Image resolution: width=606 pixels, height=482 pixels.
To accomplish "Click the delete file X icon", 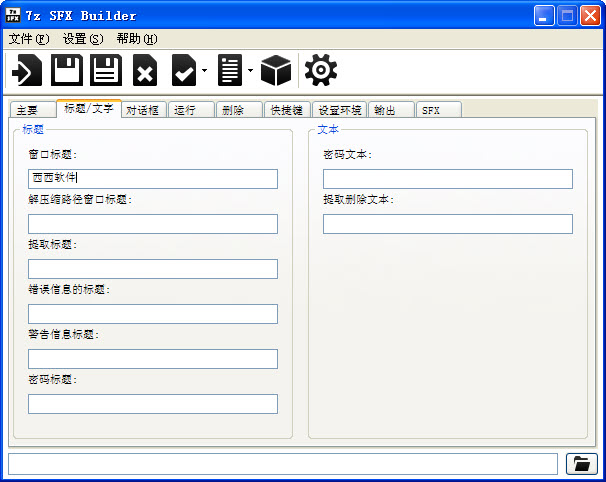I will pos(145,71).
